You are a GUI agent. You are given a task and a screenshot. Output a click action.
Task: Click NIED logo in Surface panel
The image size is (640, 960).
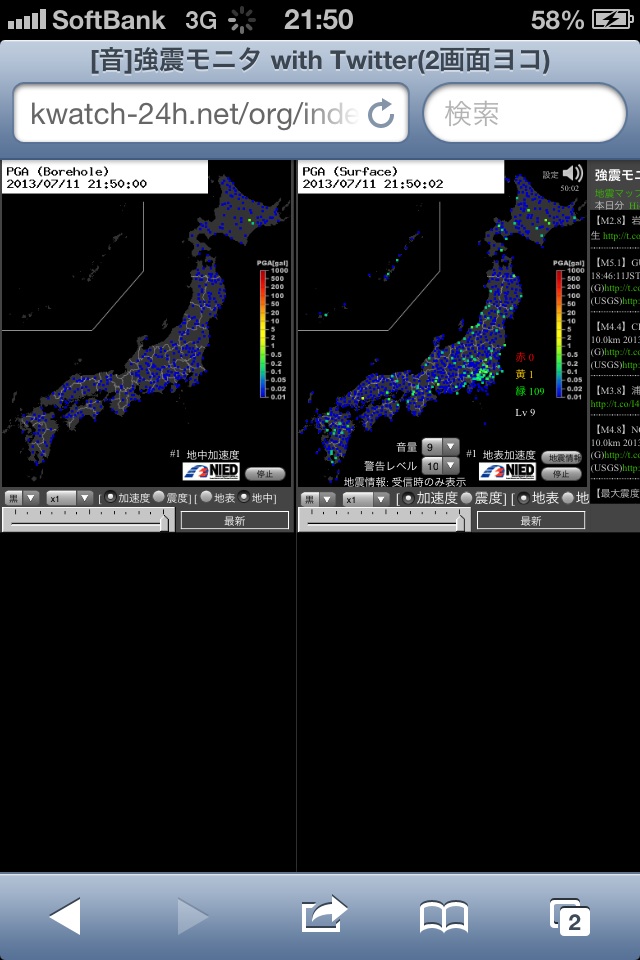click(507, 471)
